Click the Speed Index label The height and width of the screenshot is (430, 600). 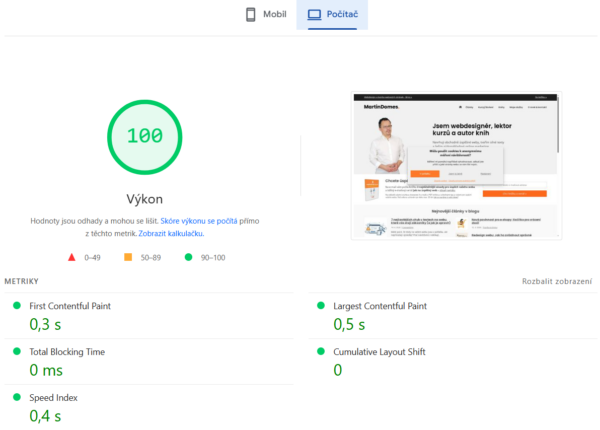53,398
